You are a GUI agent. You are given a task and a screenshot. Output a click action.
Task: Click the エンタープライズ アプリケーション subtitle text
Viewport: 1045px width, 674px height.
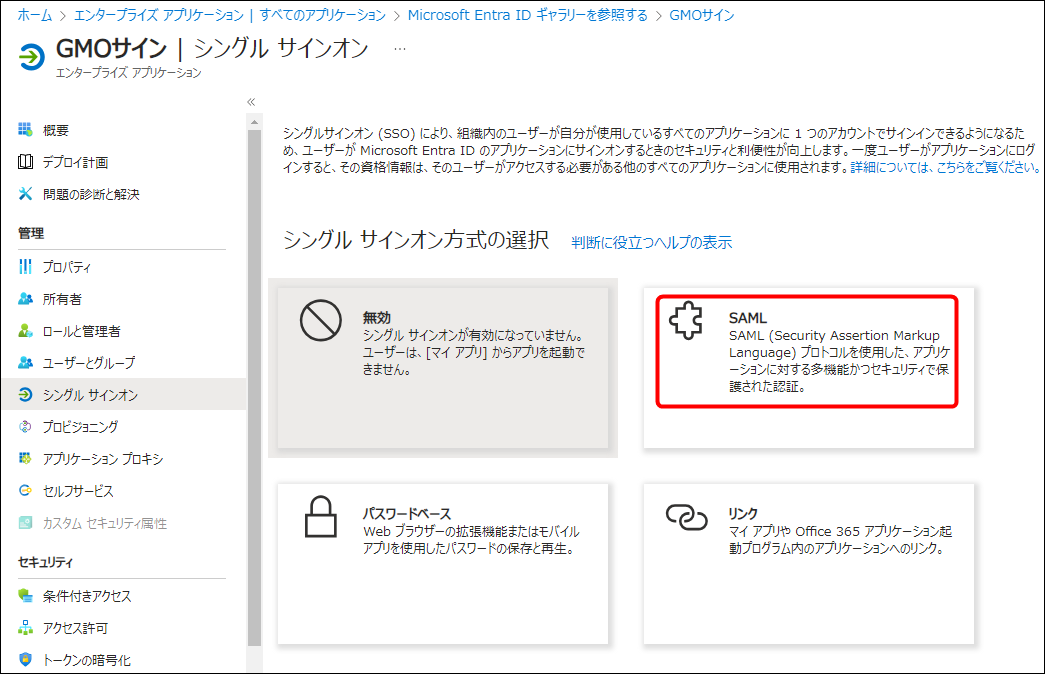pyautogui.click(x=129, y=73)
